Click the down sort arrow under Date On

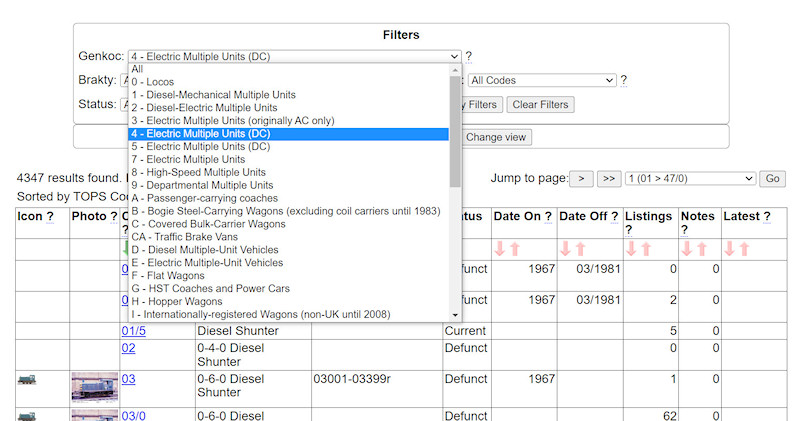pos(501,249)
